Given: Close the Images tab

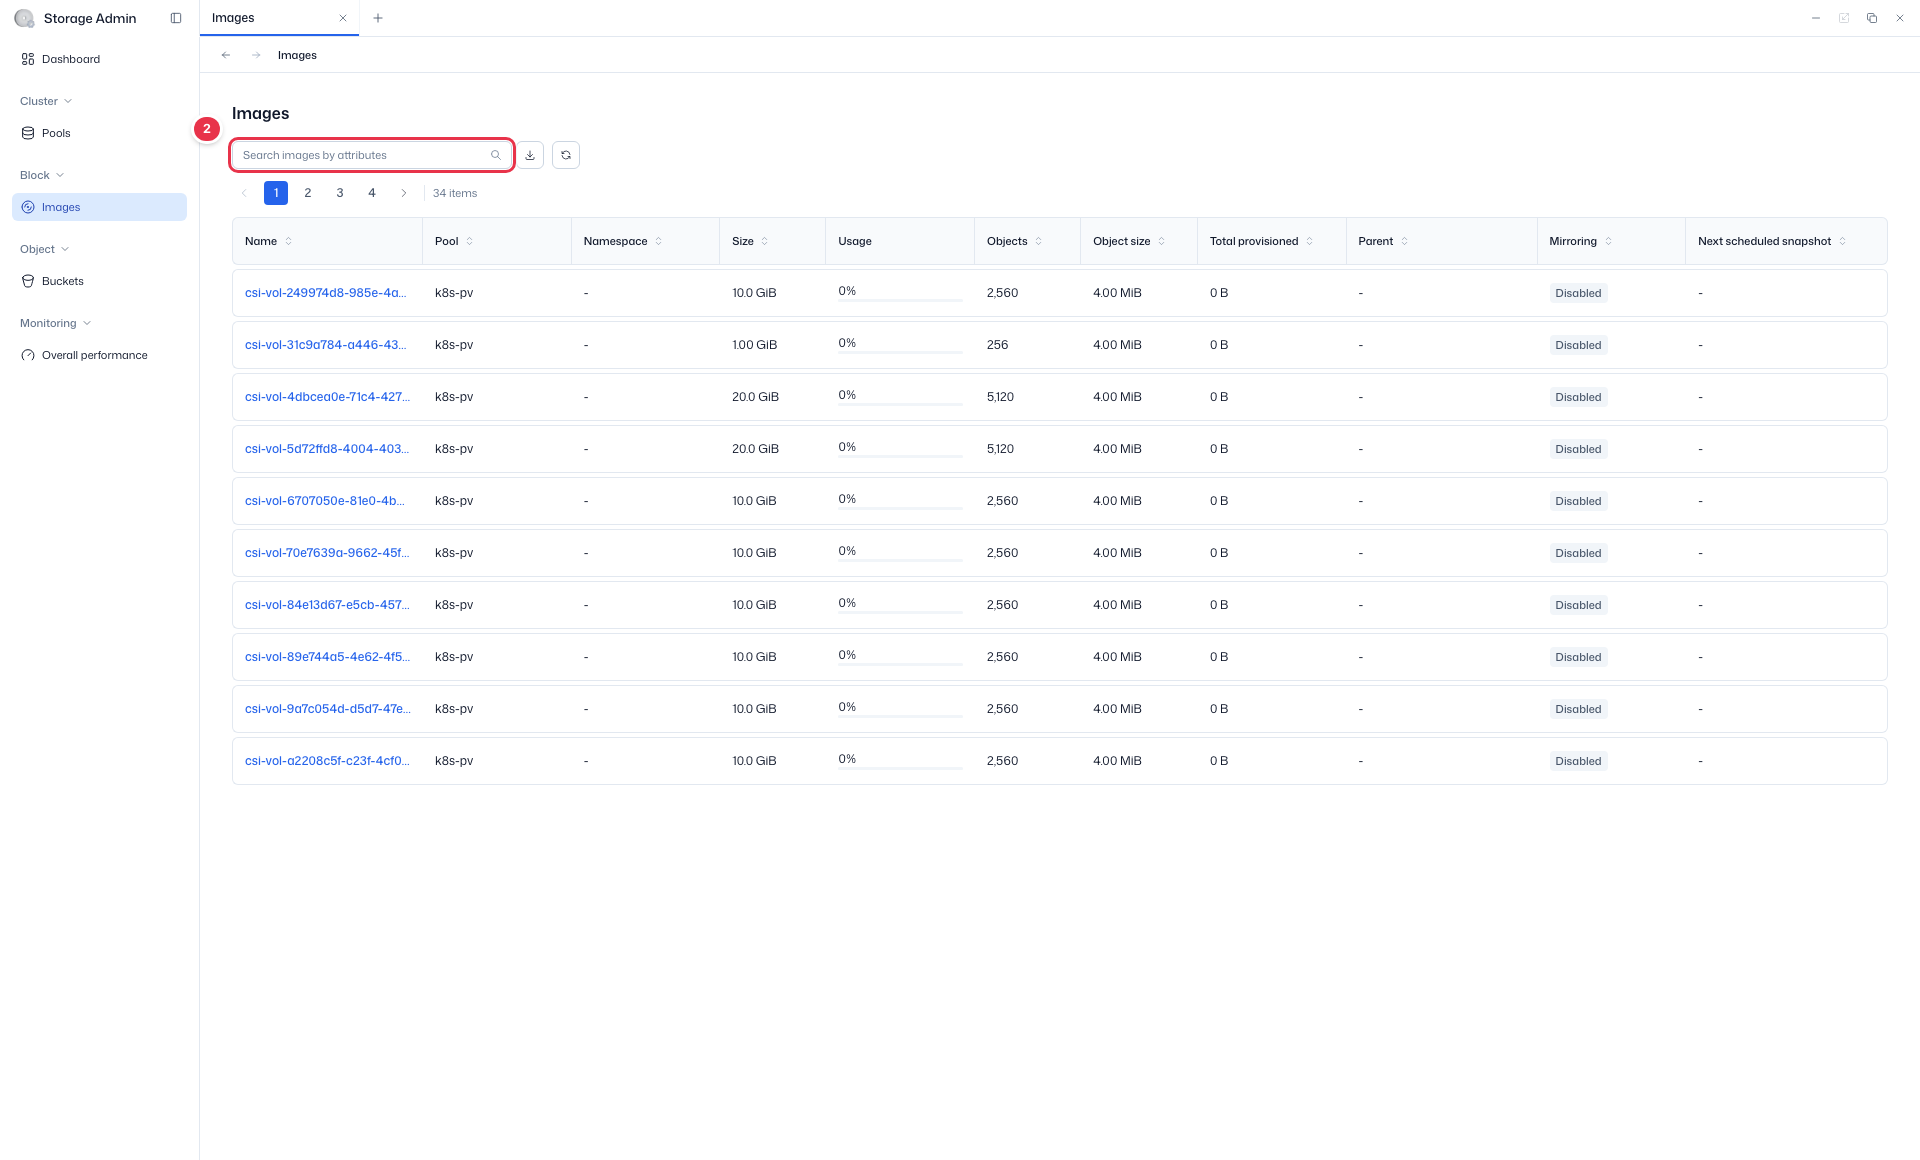Looking at the screenshot, I should (343, 18).
